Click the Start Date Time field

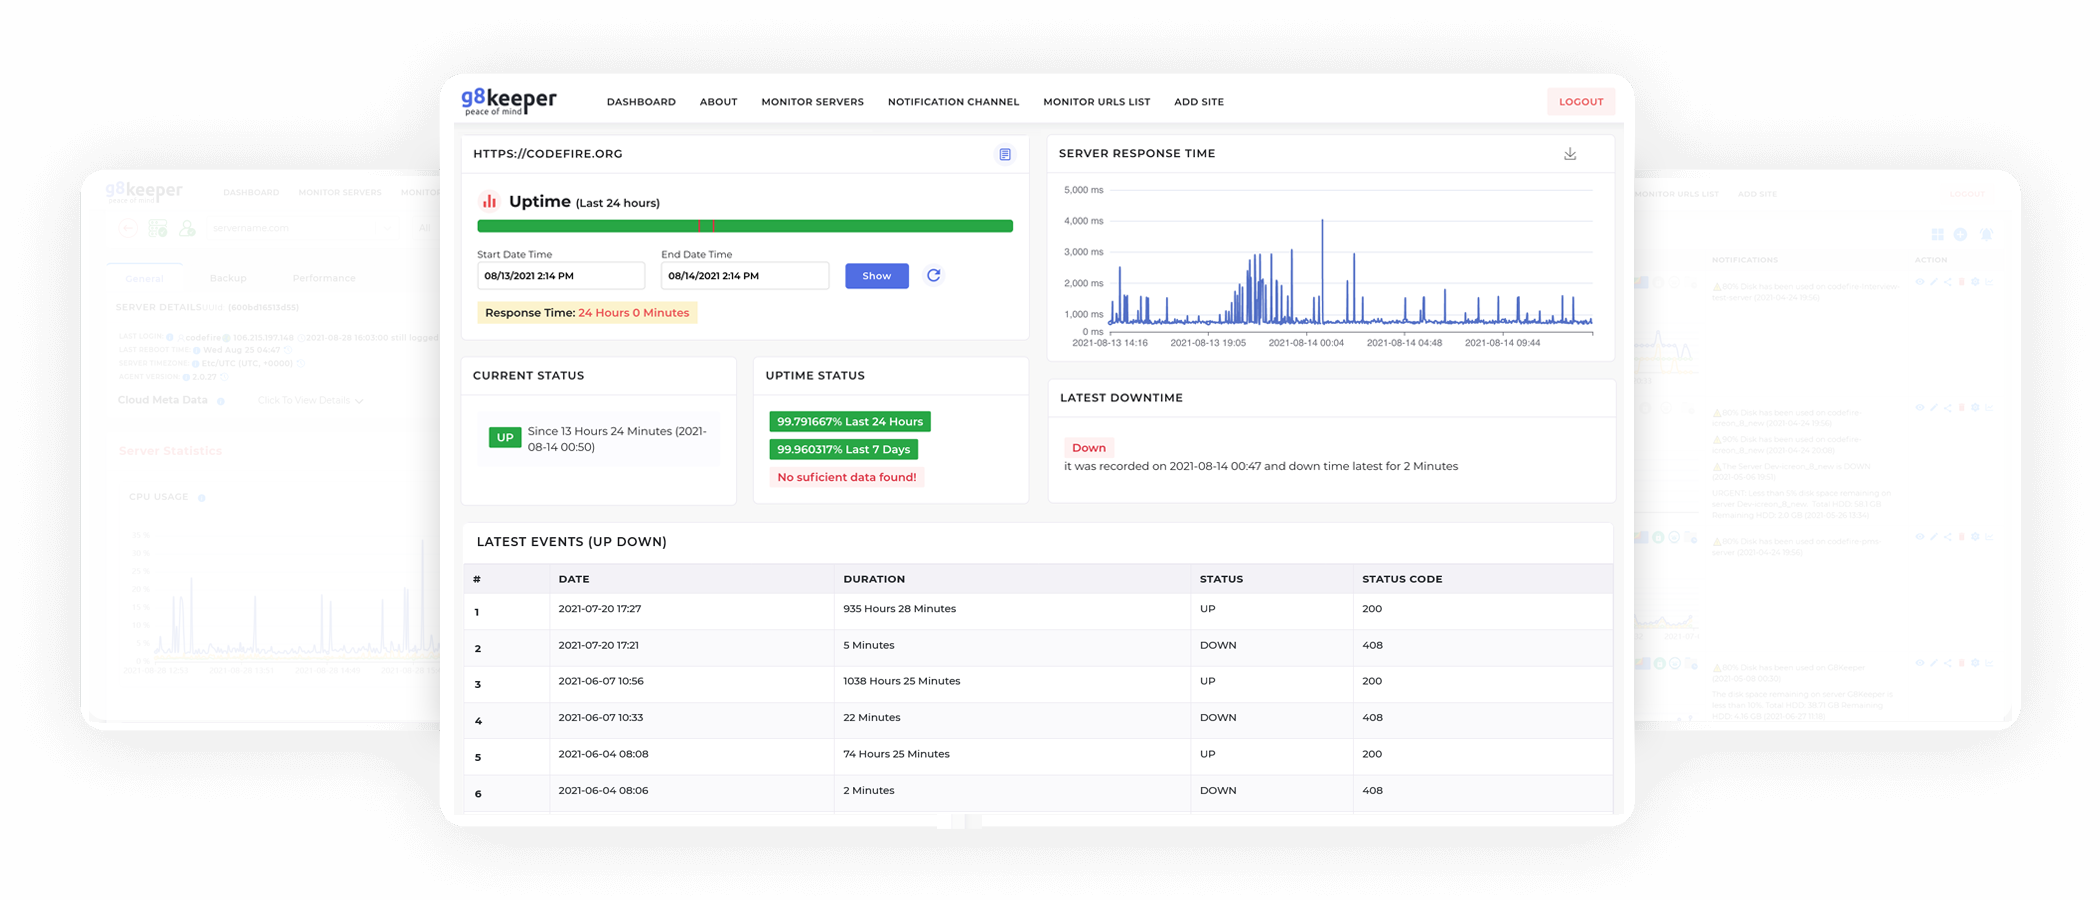pos(560,276)
